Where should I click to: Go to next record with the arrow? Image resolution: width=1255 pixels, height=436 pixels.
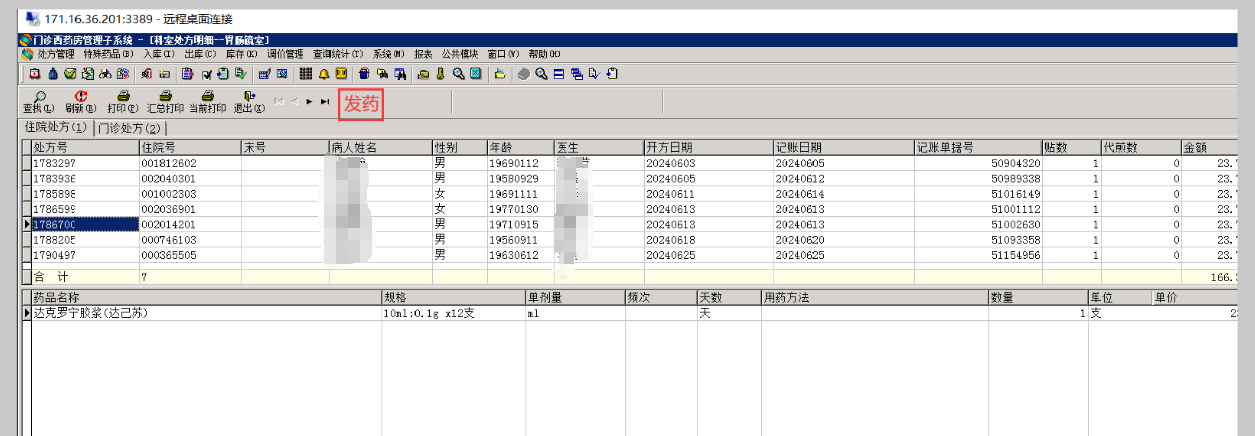pos(309,102)
